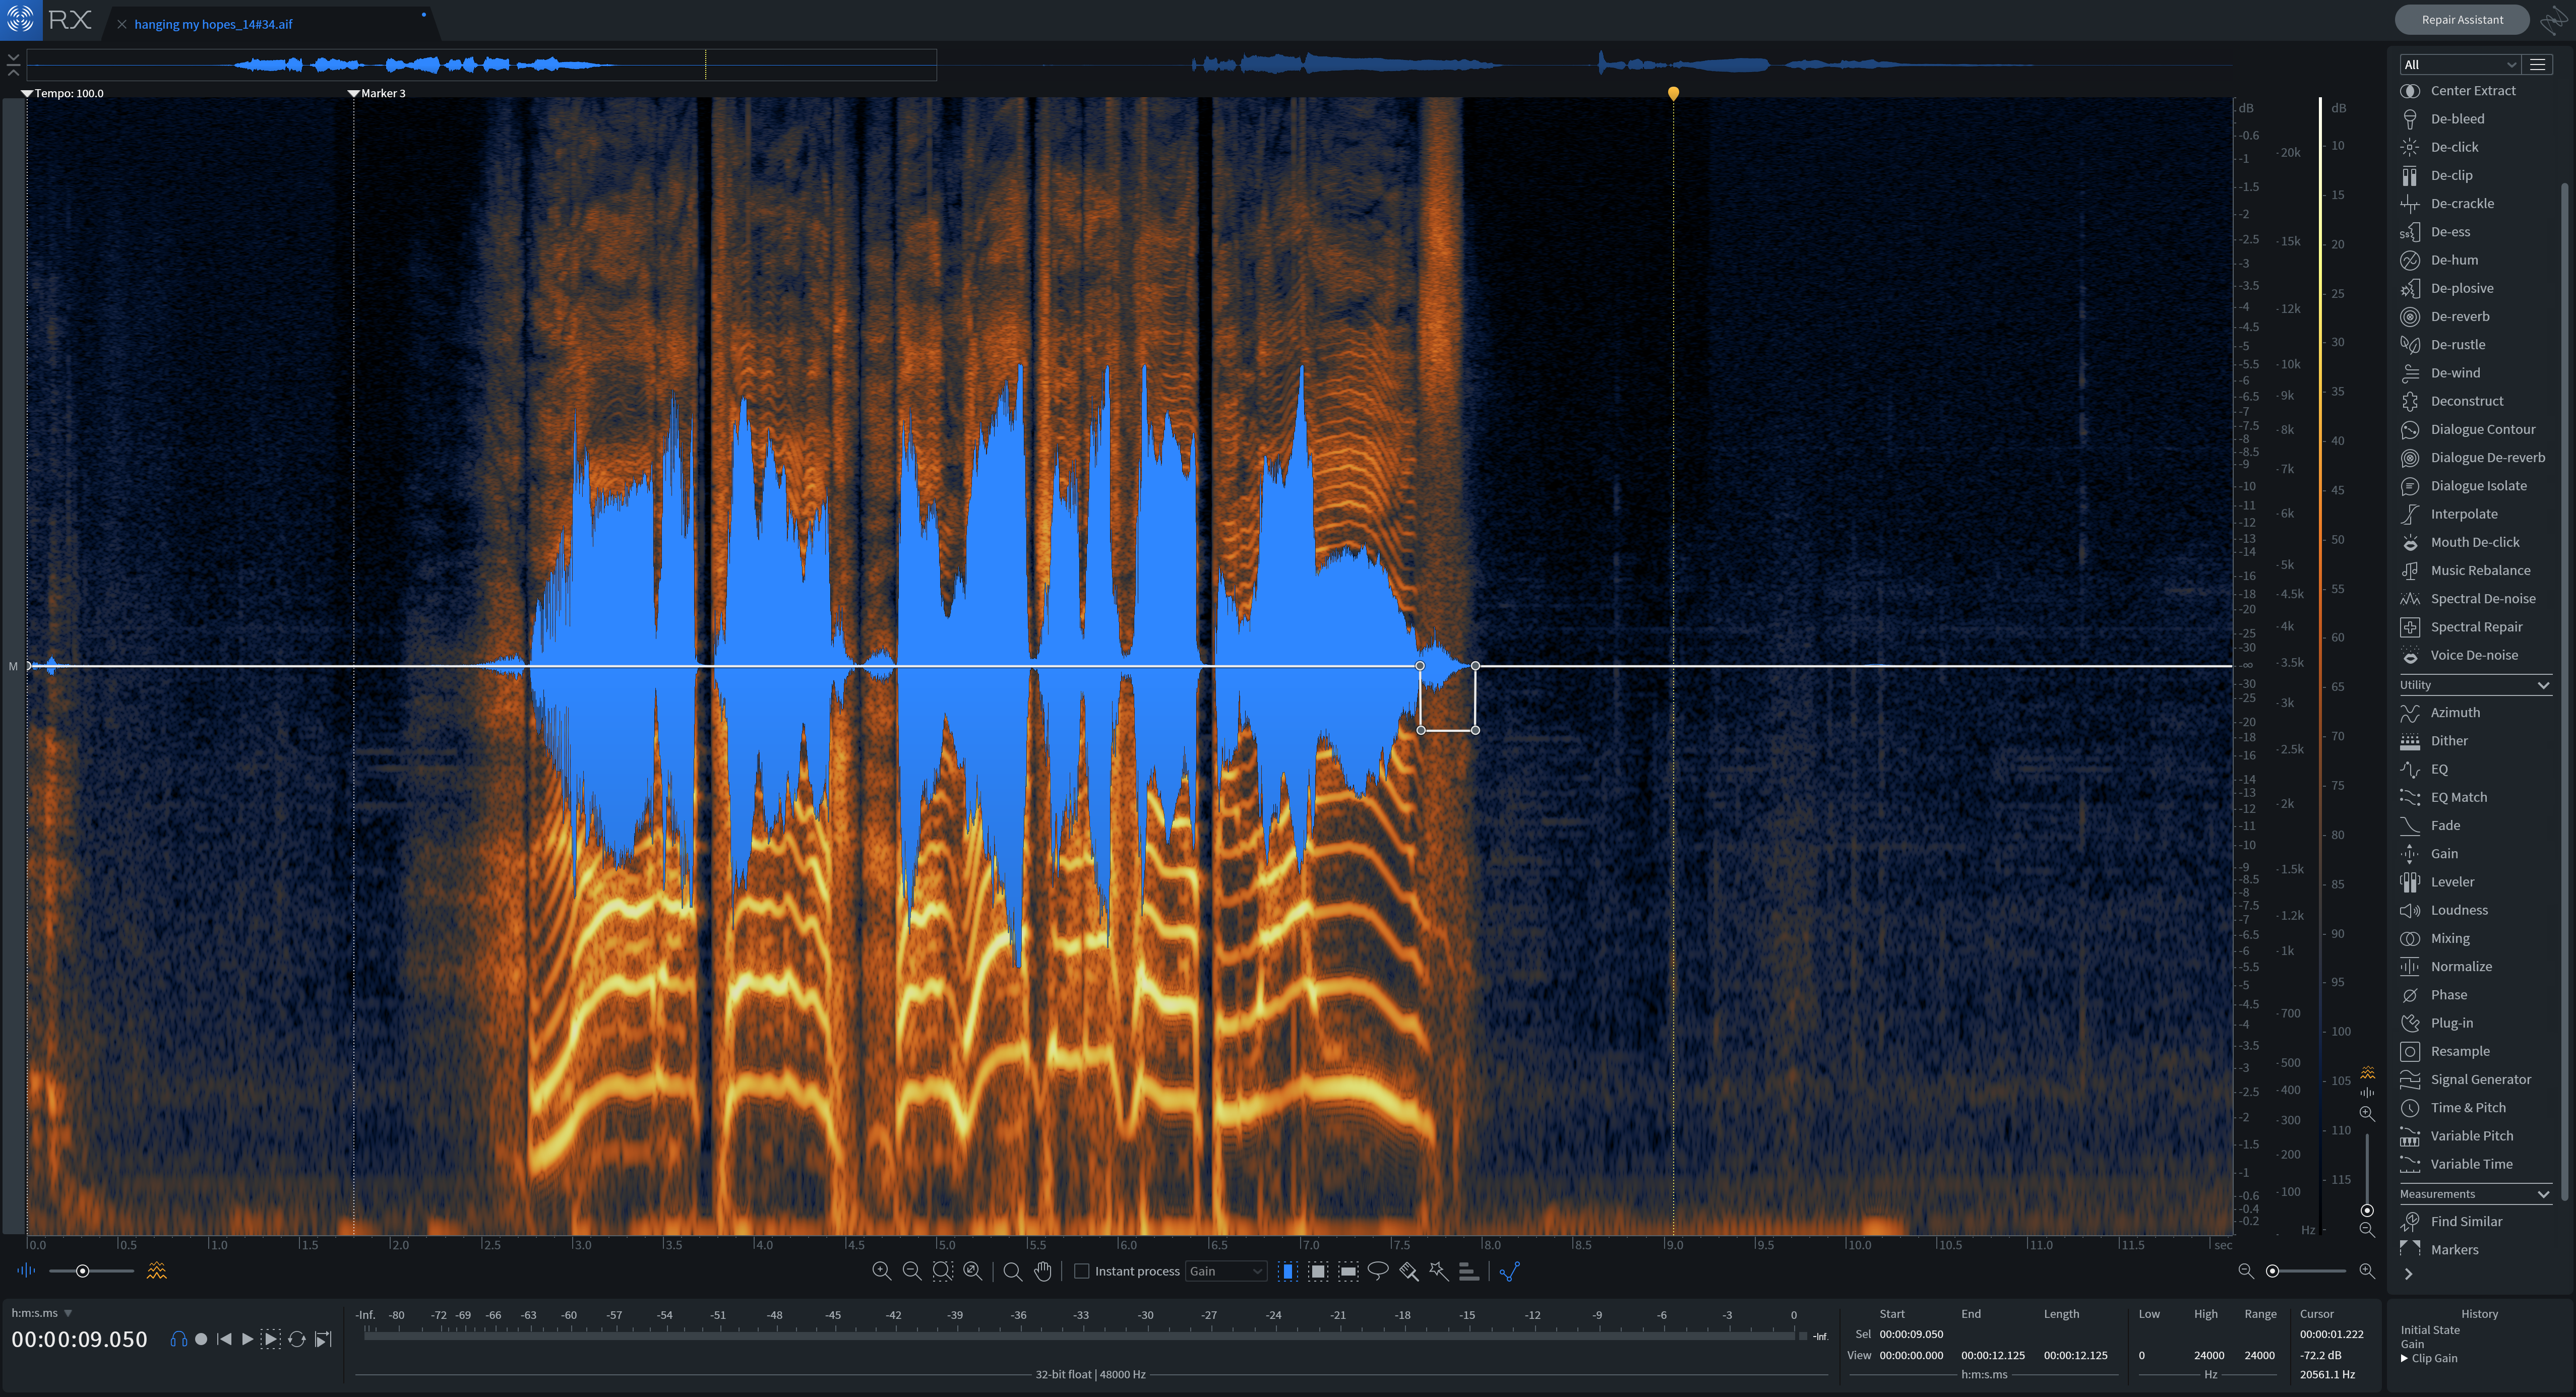Rewind to the start
The image size is (2576, 1397).
pos(224,1339)
